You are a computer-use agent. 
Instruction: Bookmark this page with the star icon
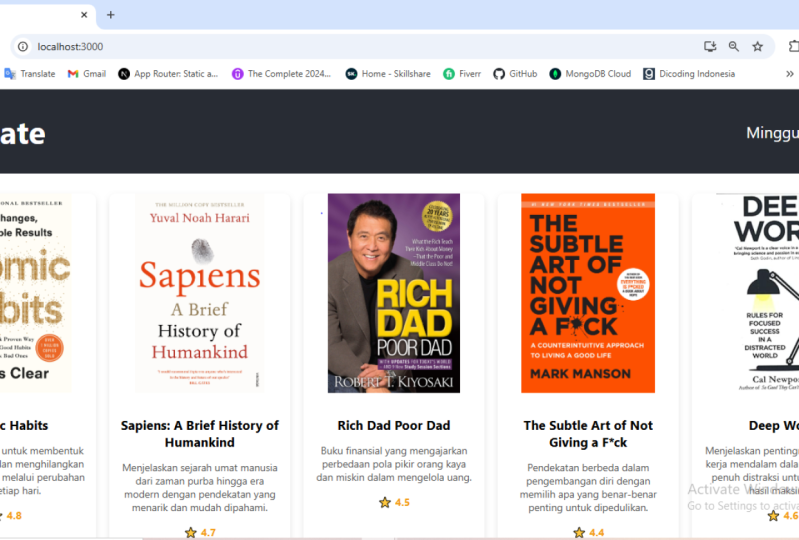[758, 46]
